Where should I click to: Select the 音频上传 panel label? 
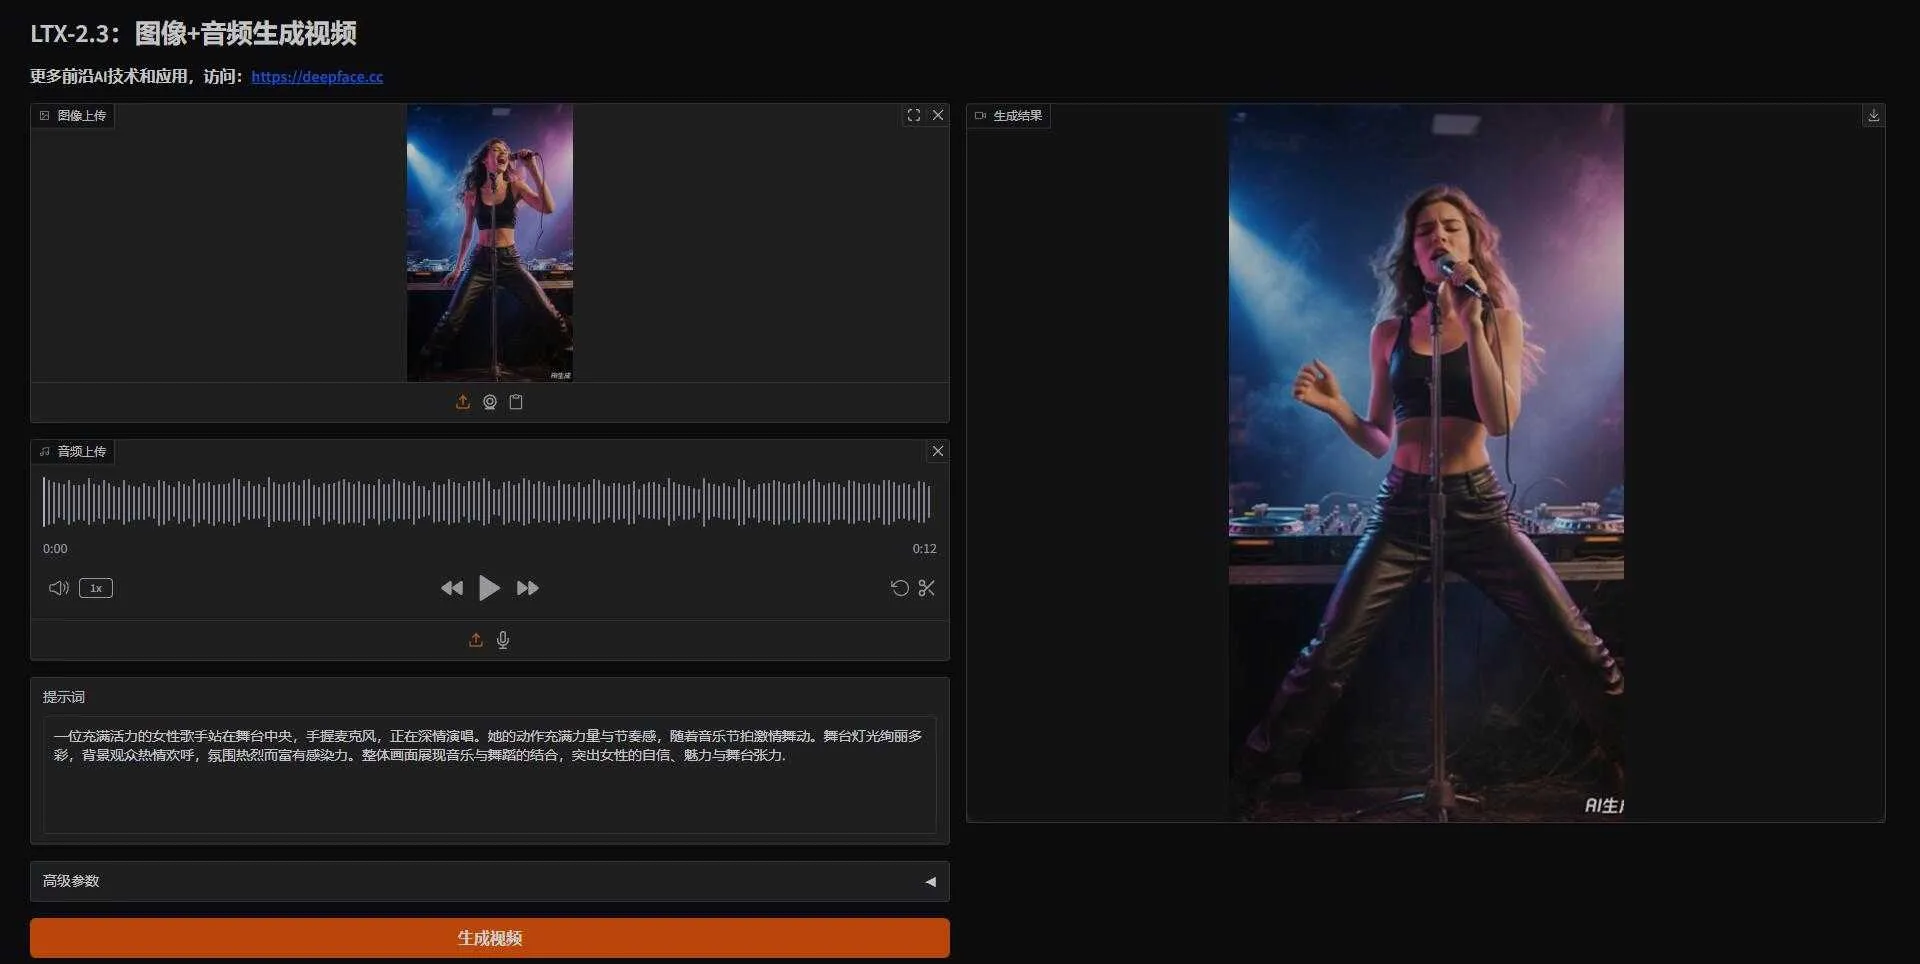tap(72, 451)
